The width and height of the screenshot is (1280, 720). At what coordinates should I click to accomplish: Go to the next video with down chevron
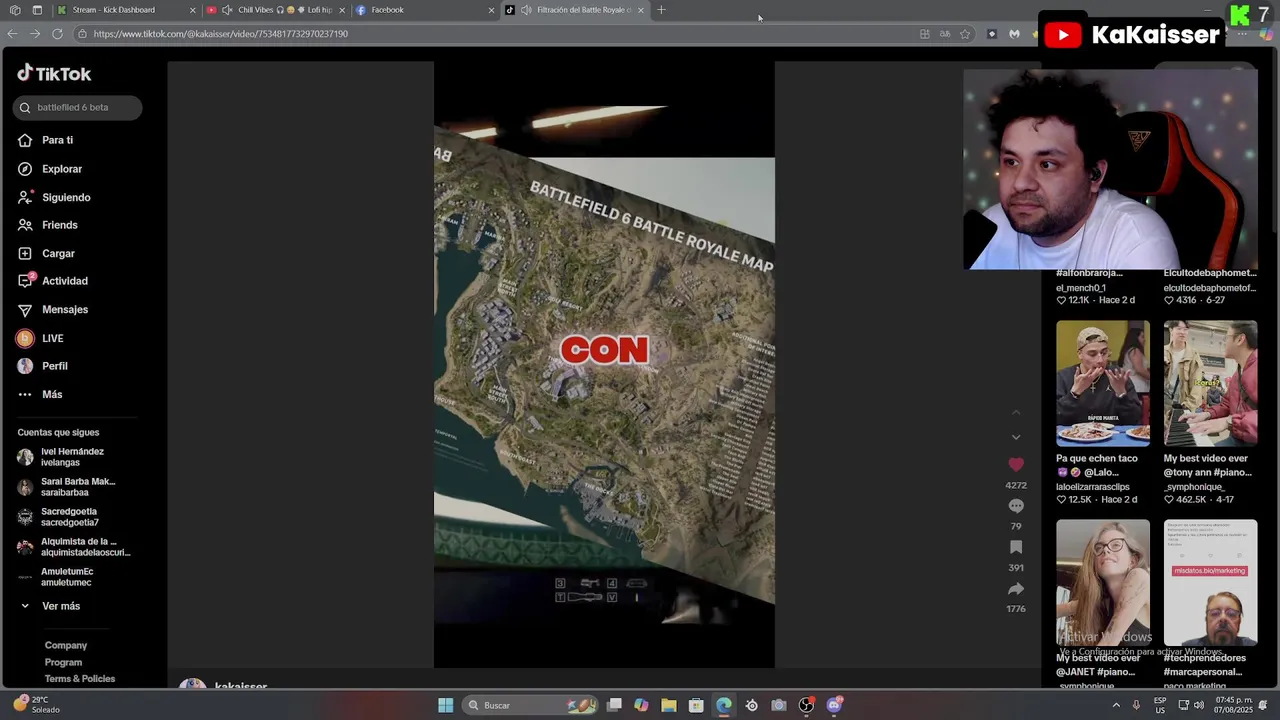point(1016,437)
